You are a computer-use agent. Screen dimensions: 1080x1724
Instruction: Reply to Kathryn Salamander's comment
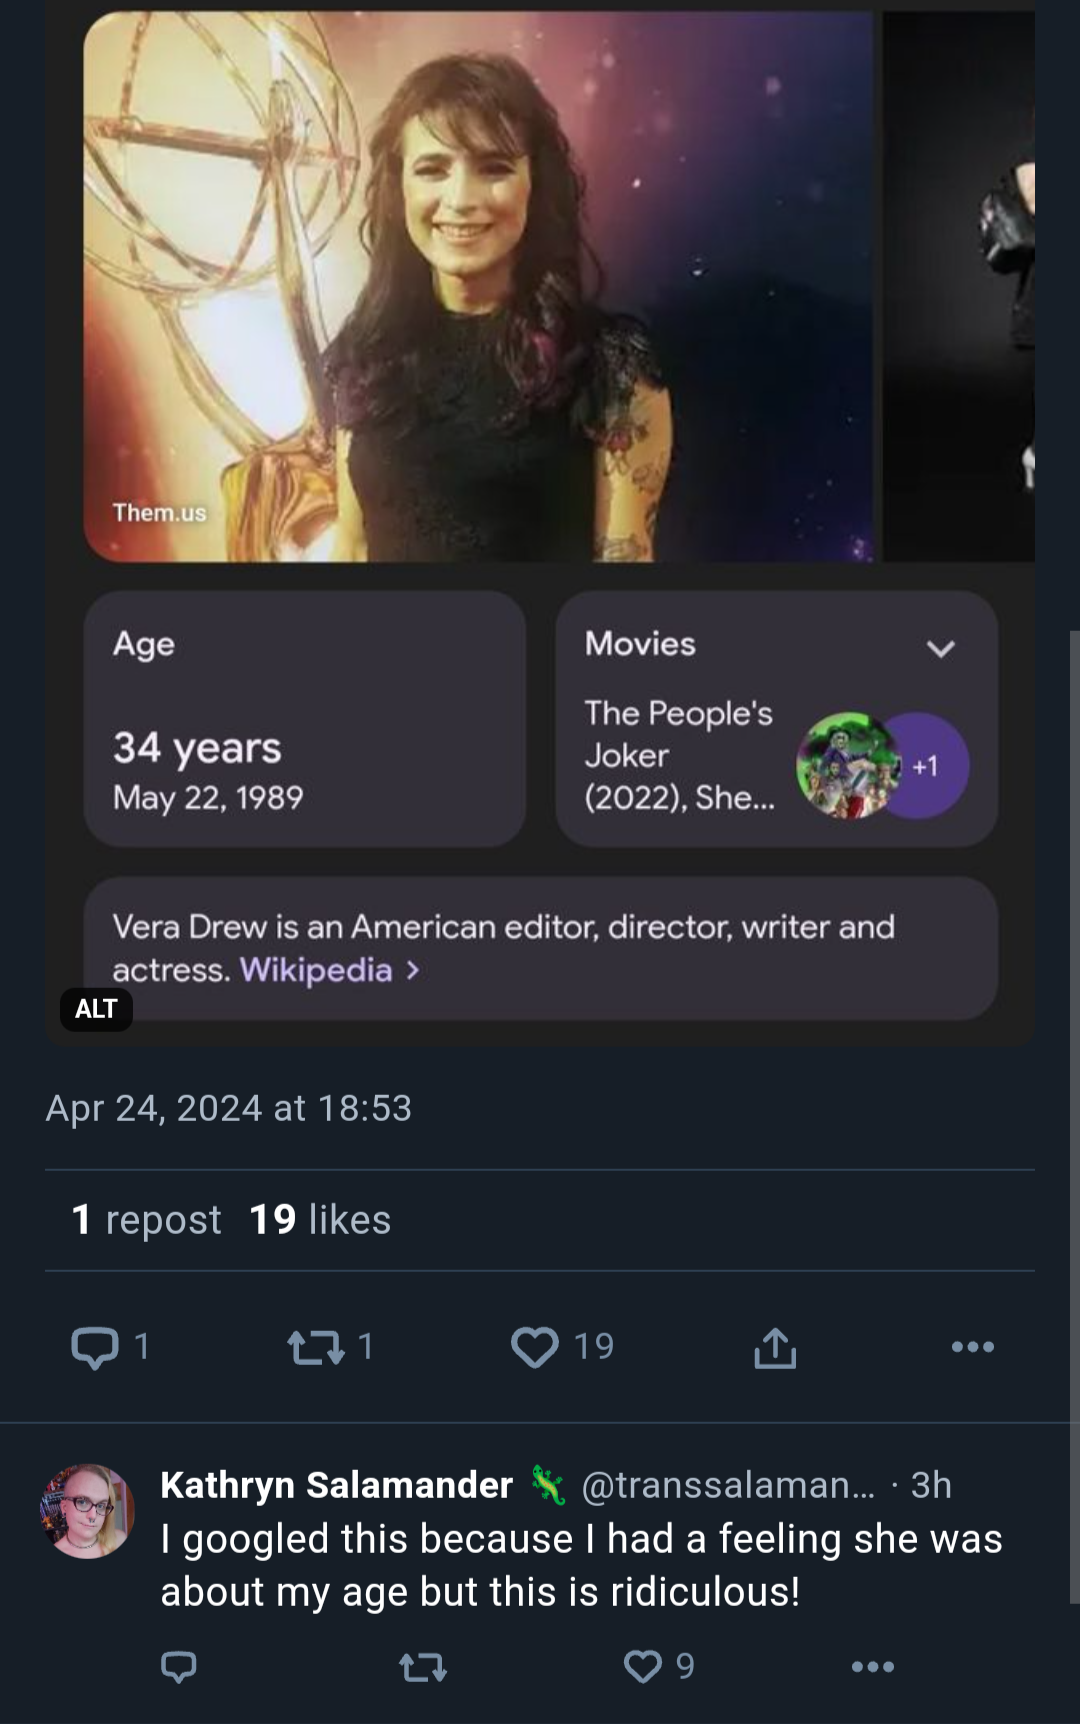[179, 1666]
